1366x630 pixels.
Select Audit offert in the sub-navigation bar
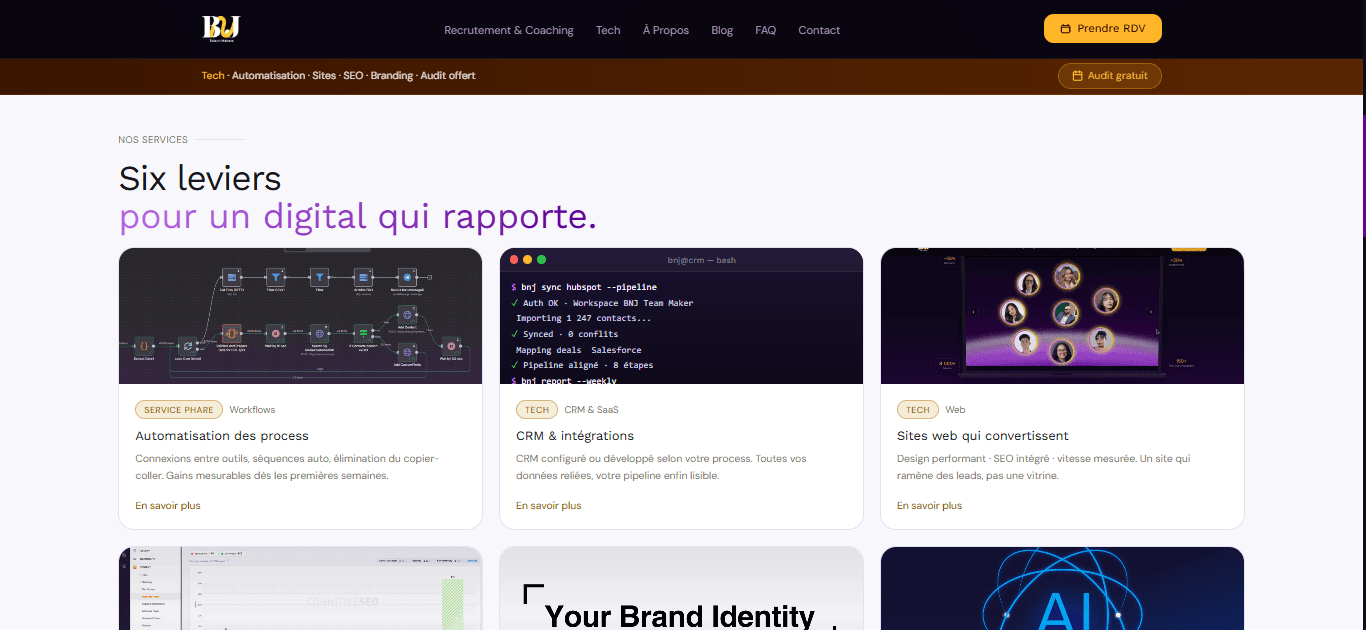[448, 76]
